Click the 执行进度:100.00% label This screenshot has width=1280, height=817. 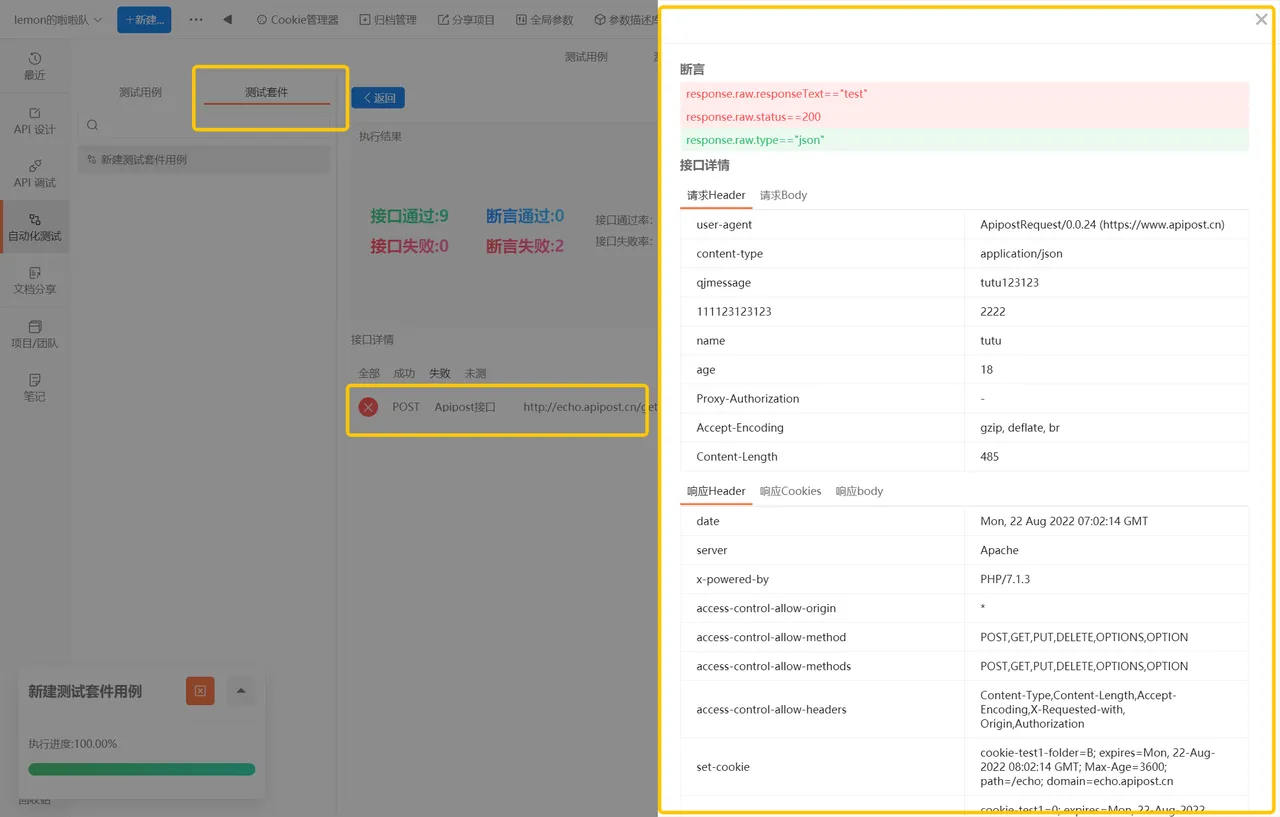[x=73, y=744]
